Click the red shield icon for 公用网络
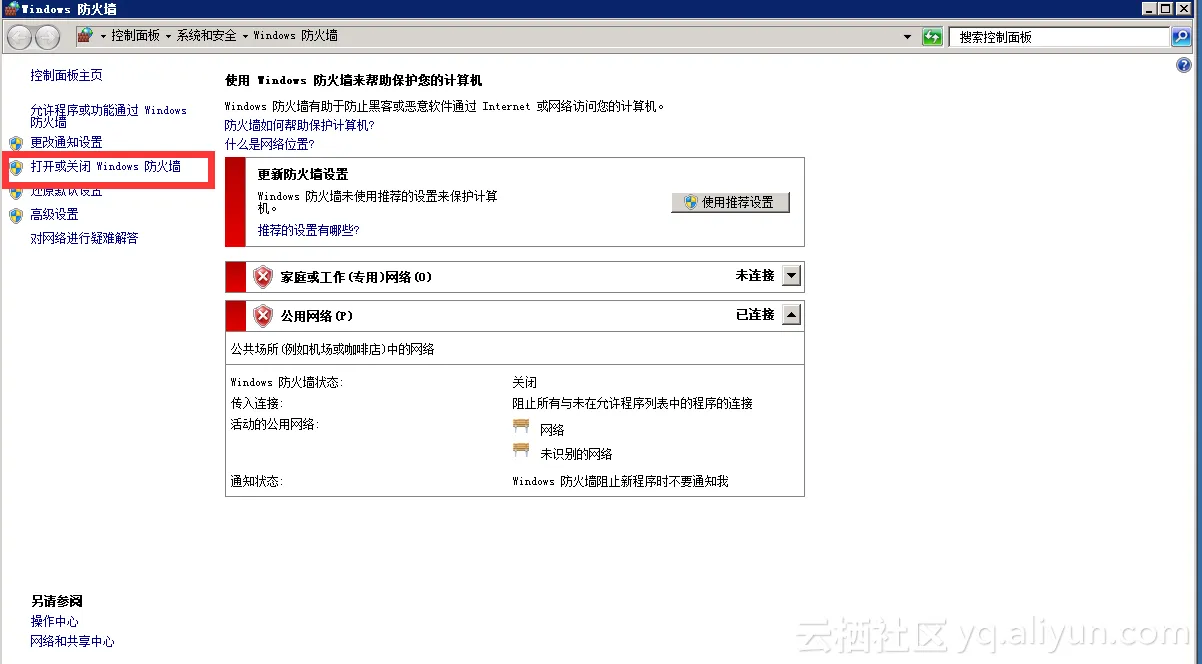 263,316
